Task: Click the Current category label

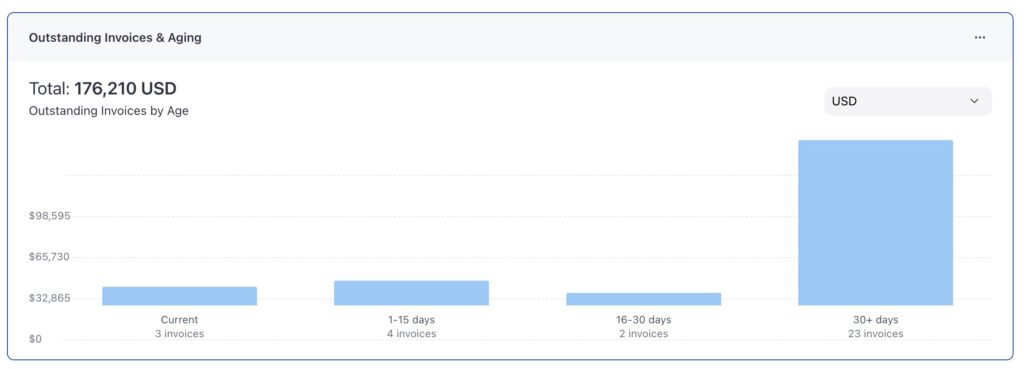Action: pos(180,320)
